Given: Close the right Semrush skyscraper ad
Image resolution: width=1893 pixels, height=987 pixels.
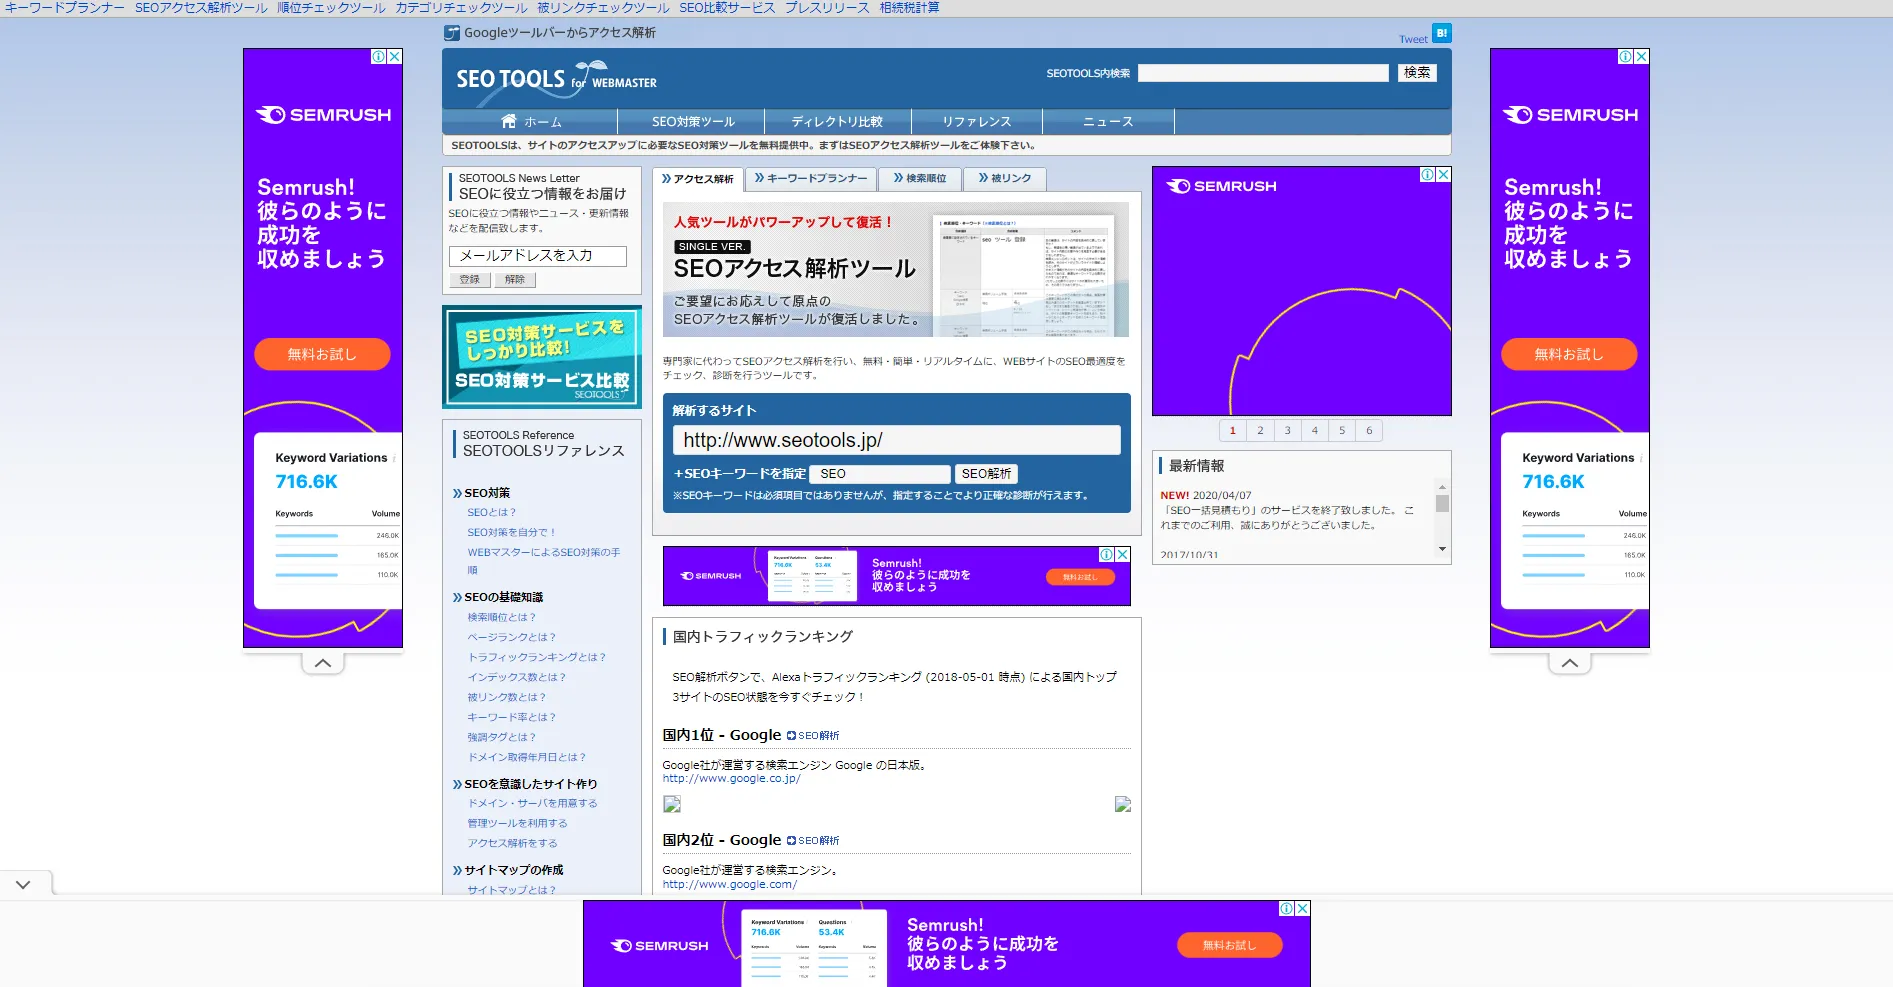Looking at the screenshot, I should (1642, 57).
